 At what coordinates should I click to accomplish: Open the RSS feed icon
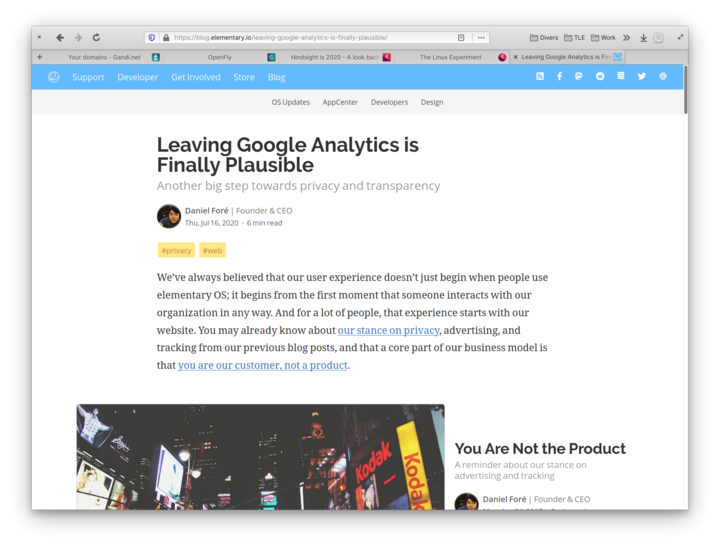tap(540, 76)
